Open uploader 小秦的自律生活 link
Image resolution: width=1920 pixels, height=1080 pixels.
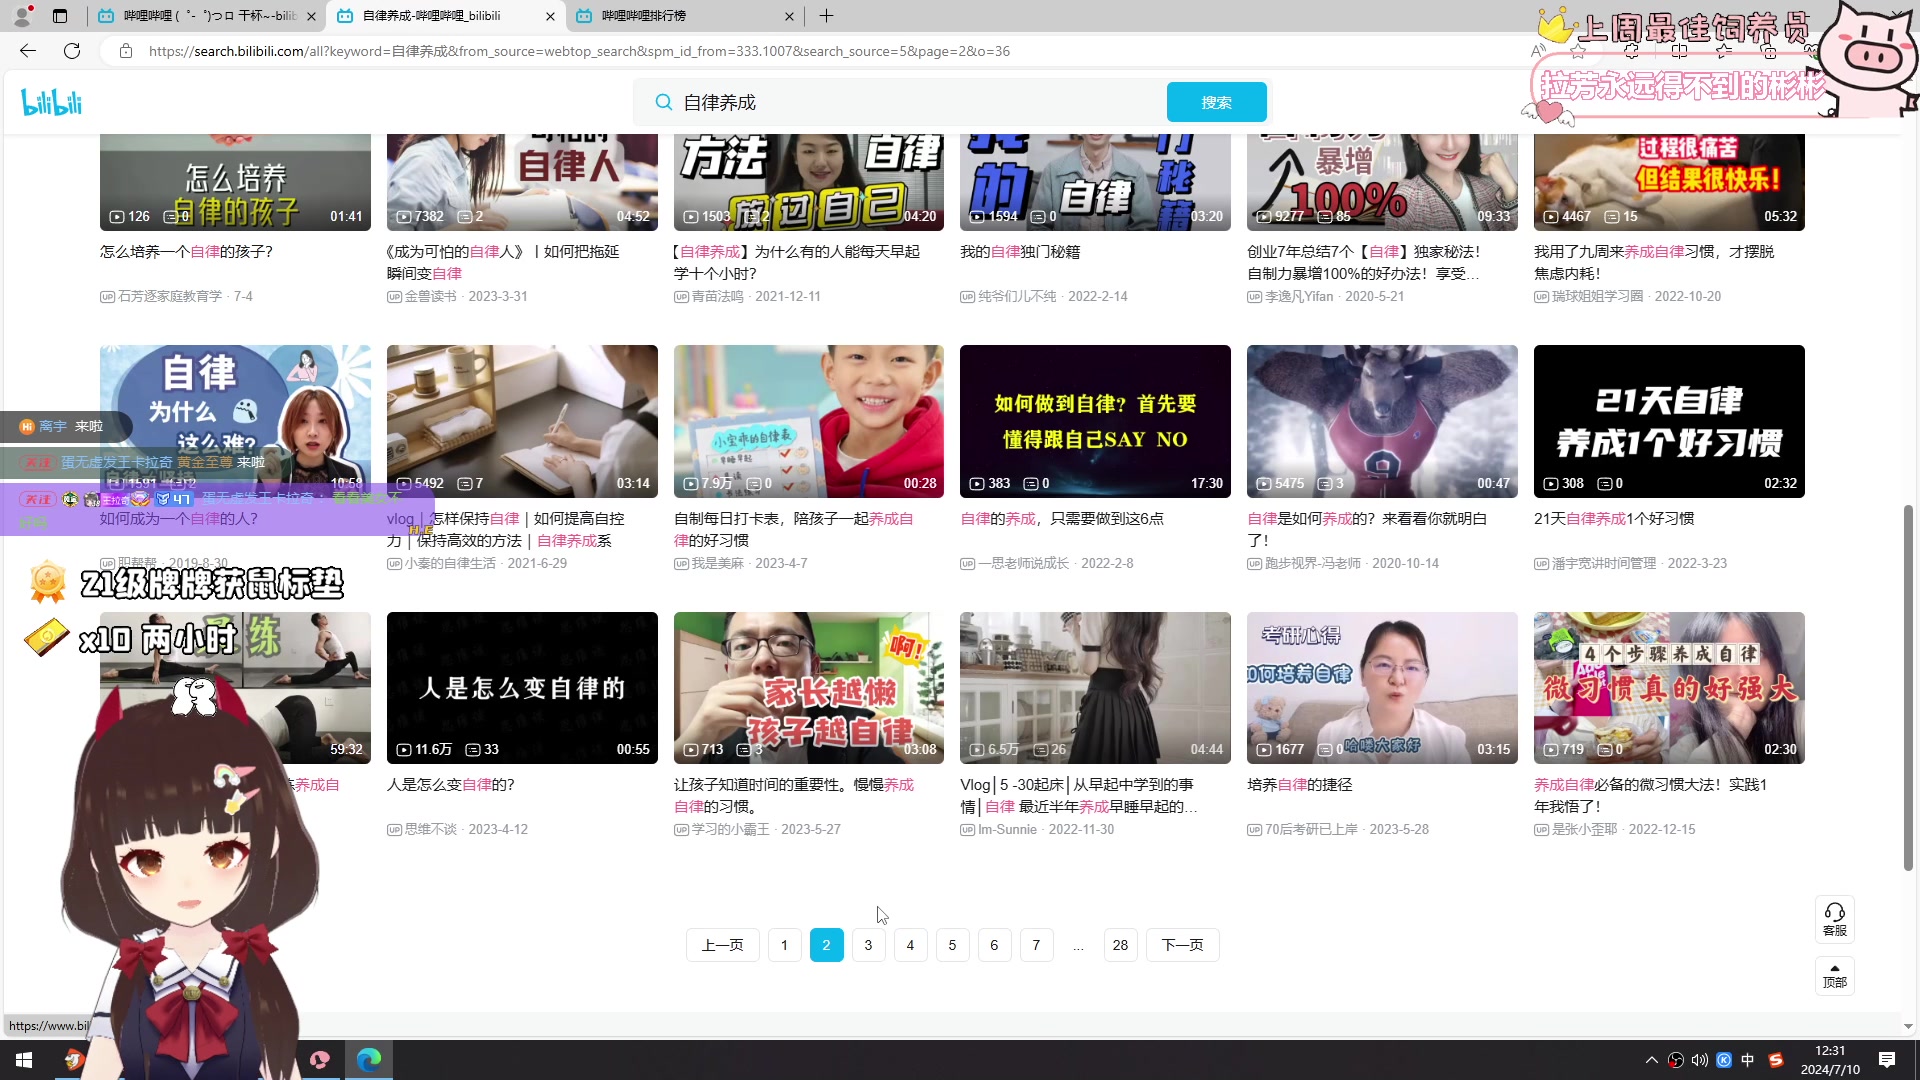(441, 564)
